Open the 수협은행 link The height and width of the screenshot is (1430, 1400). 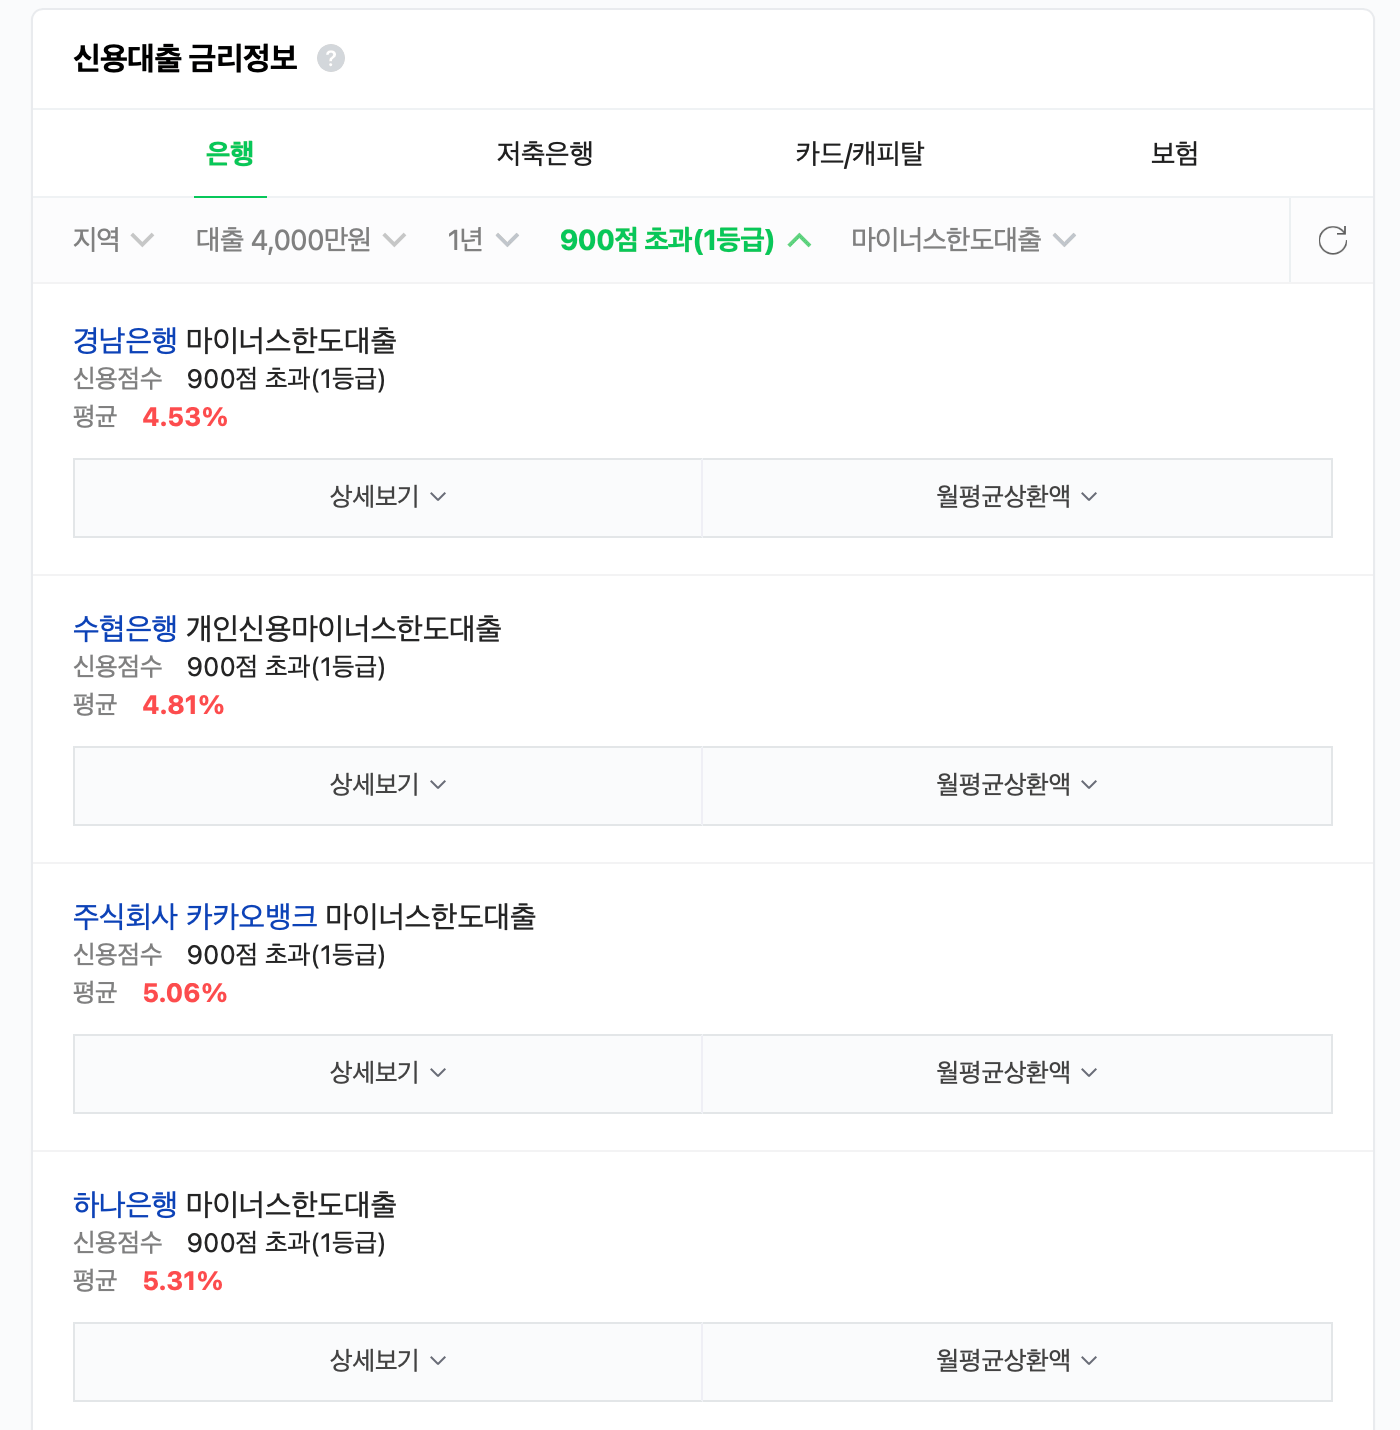(x=125, y=629)
